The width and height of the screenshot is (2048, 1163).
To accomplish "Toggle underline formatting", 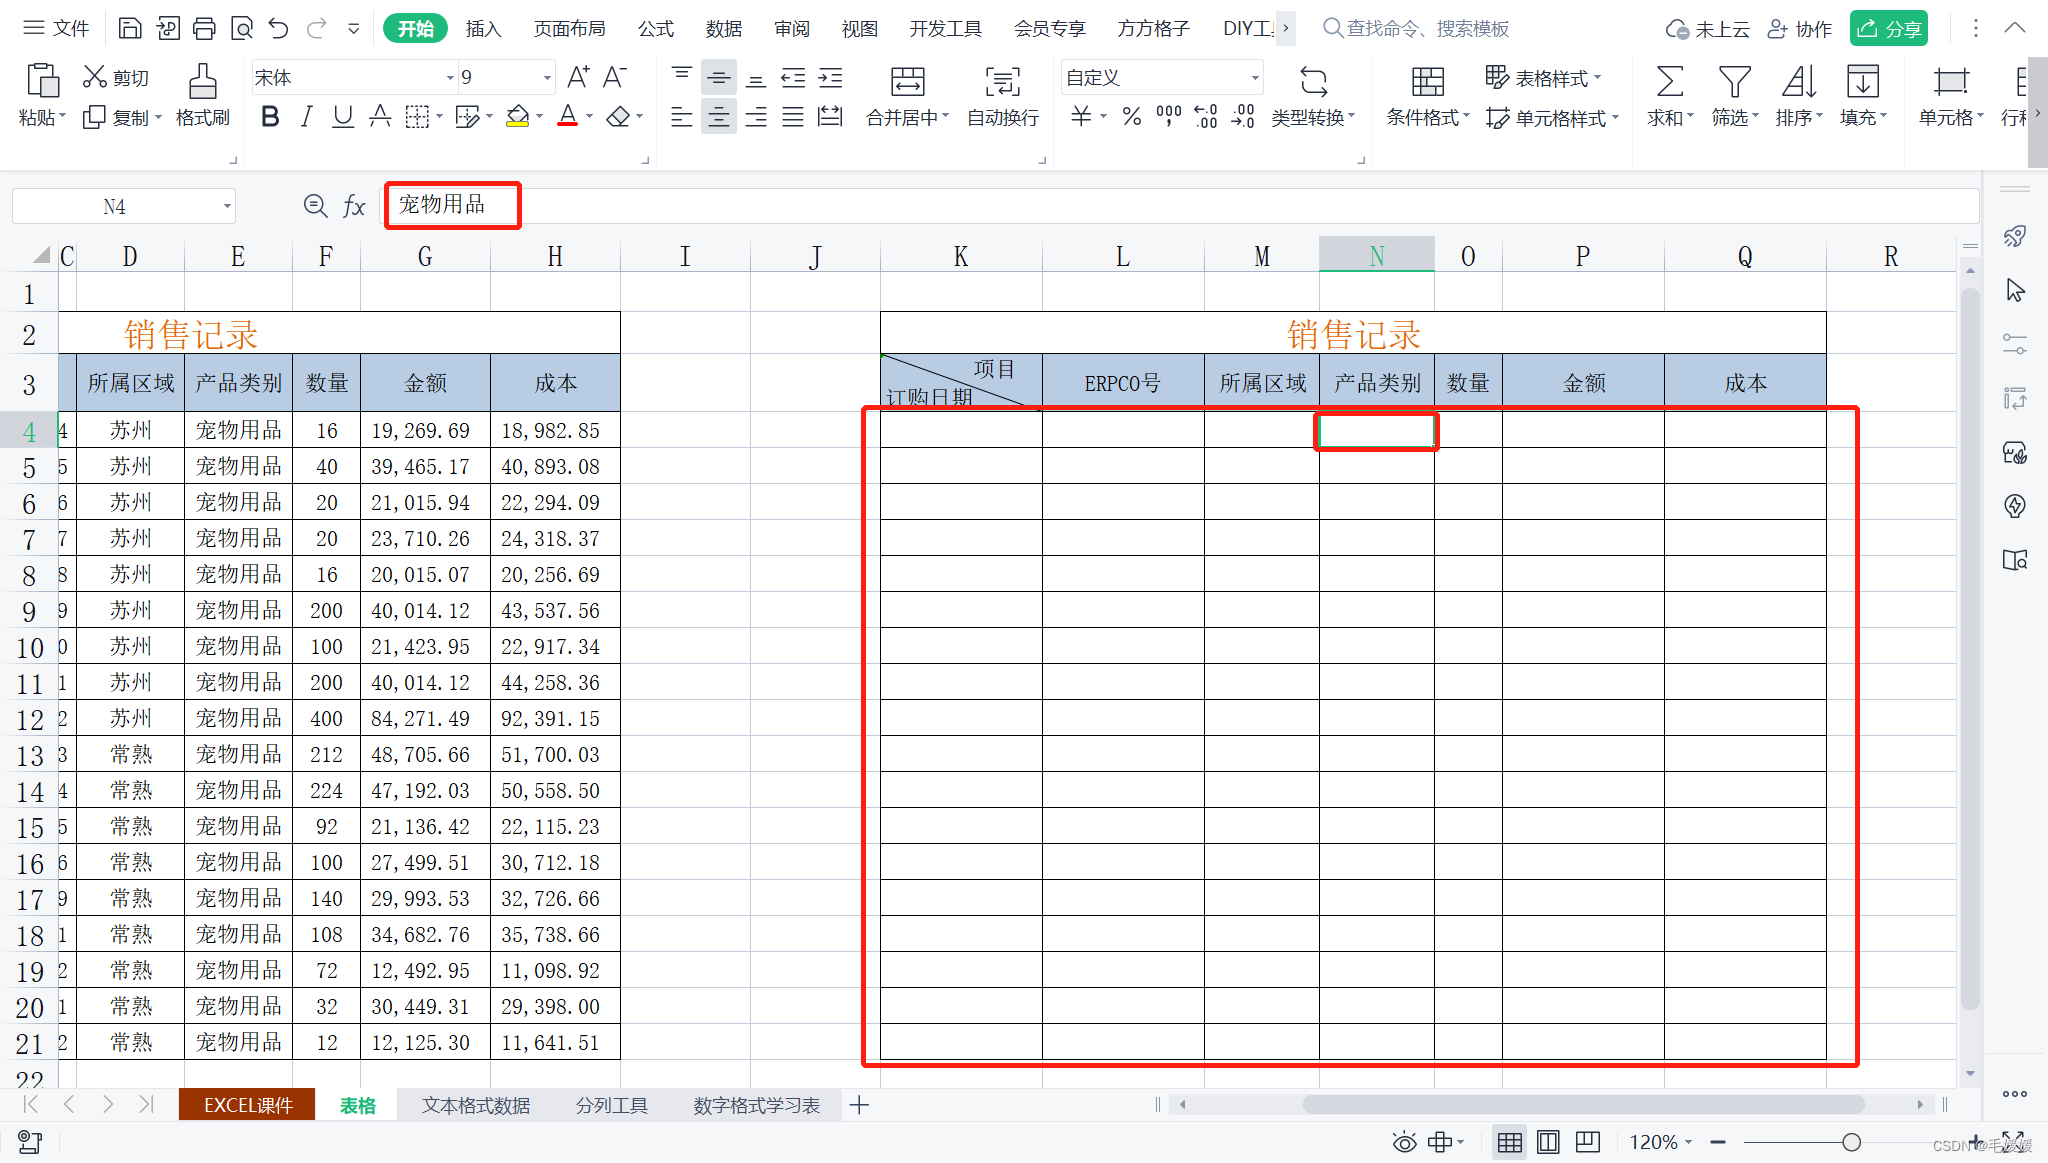I will pyautogui.click(x=343, y=117).
